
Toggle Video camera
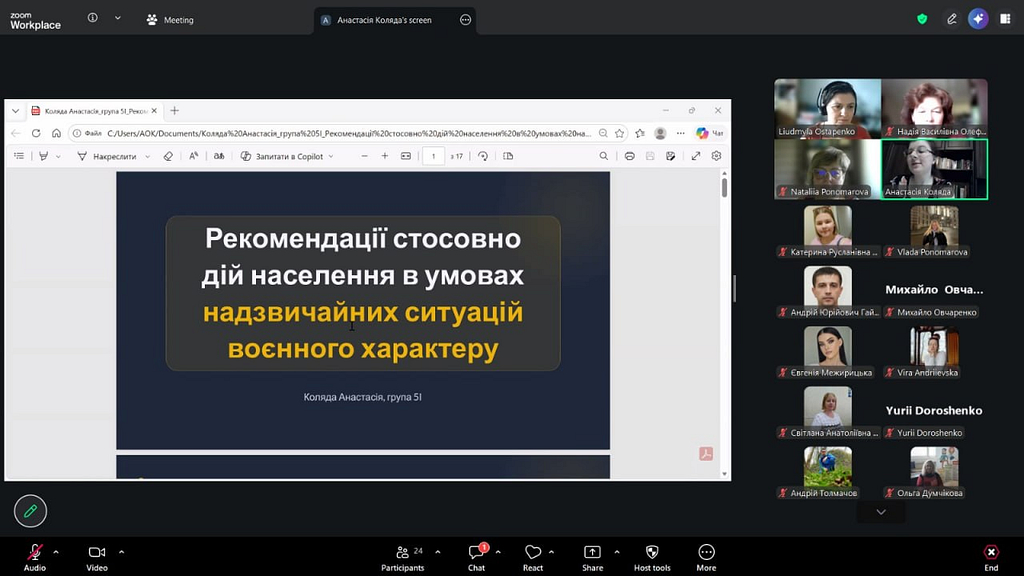(x=97, y=558)
